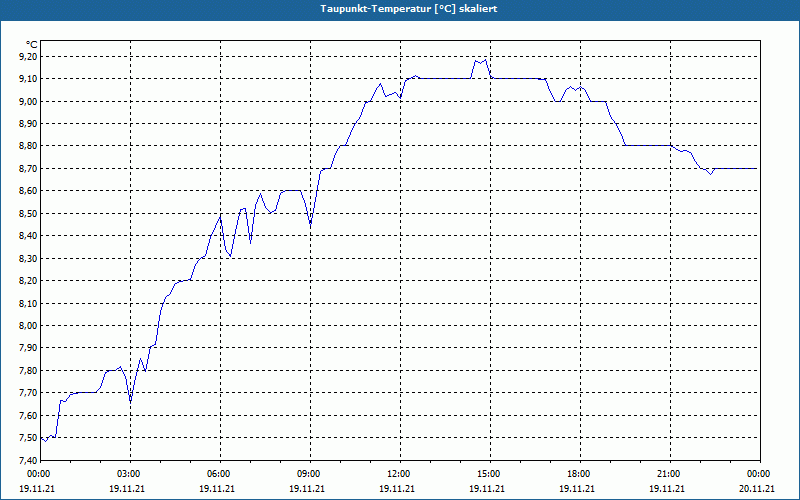This screenshot has height=500, width=800.
Task: Choose the '8,10' y-axis label
Action: (29, 303)
